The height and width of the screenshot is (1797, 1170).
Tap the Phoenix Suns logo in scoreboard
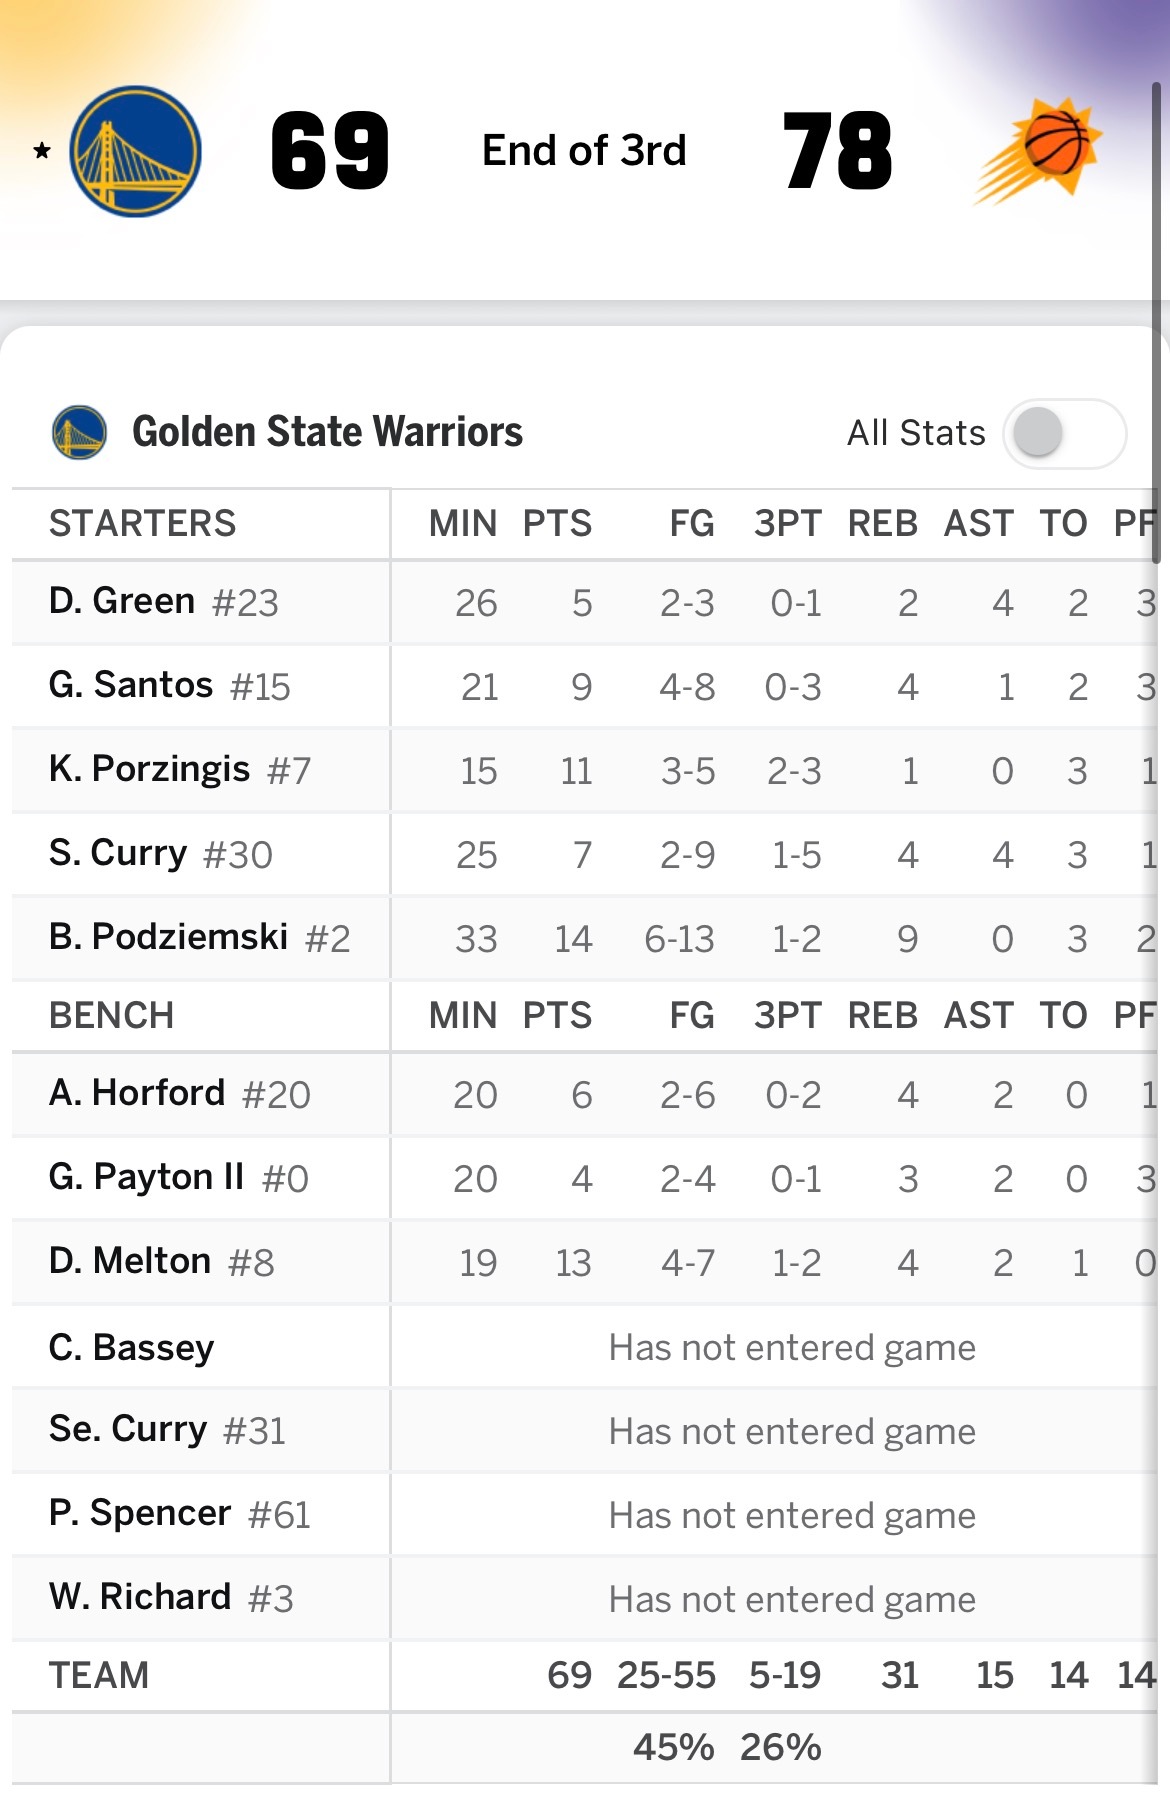pos(1040,151)
